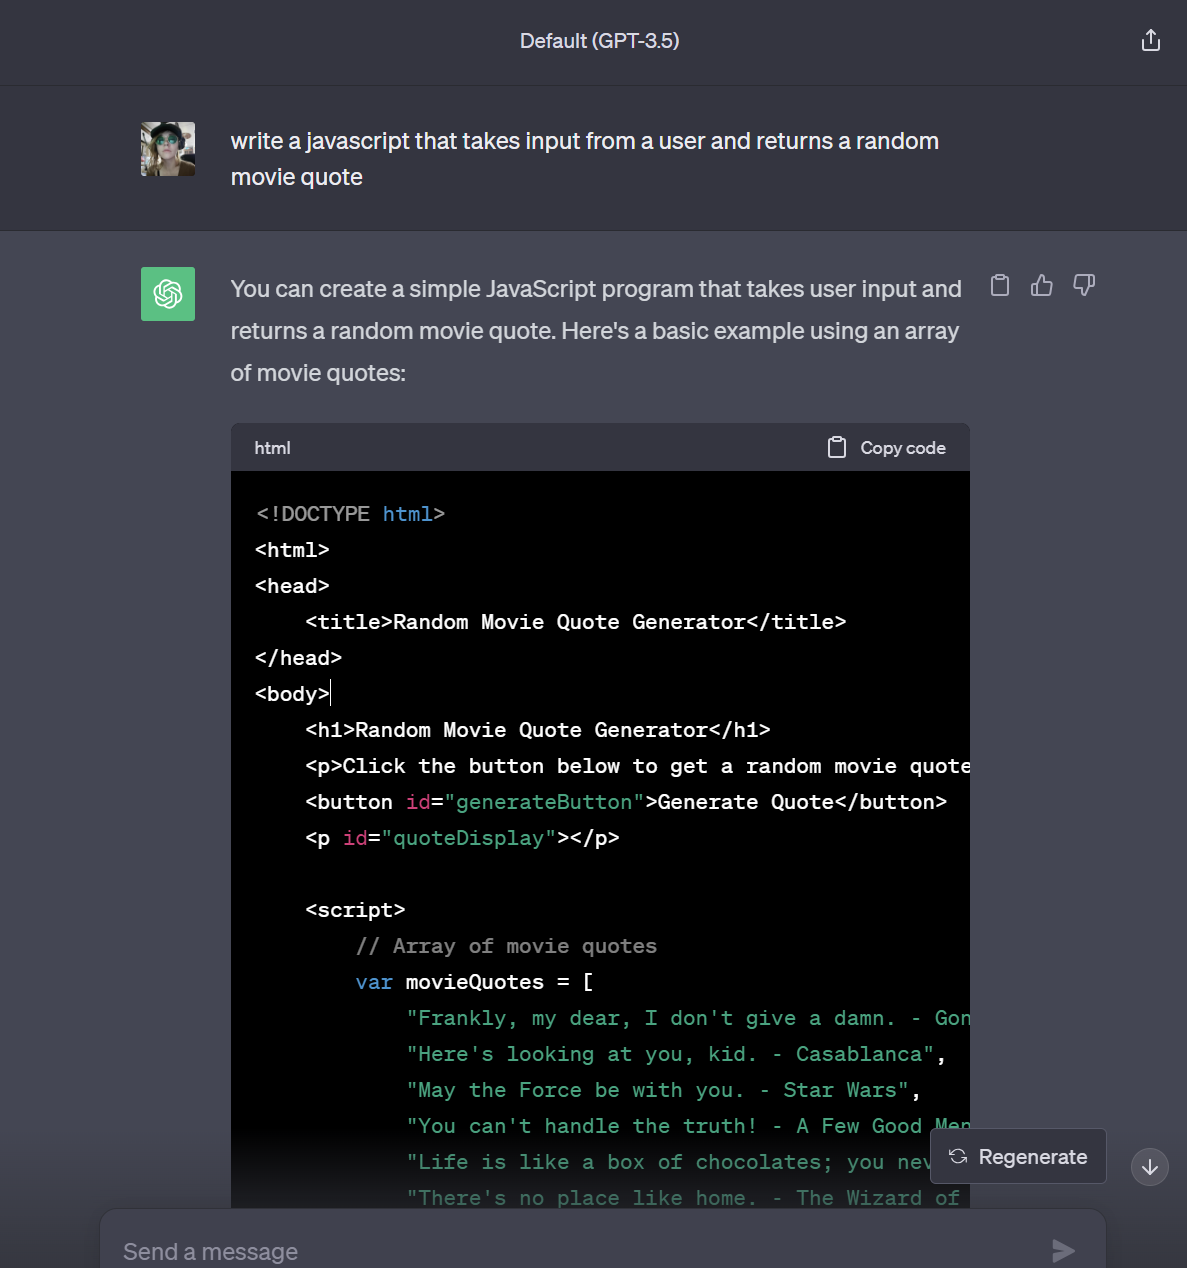This screenshot has height=1268, width=1187.
Task: Click the green ChatGPT logo avatar
Action: [168, 294]
